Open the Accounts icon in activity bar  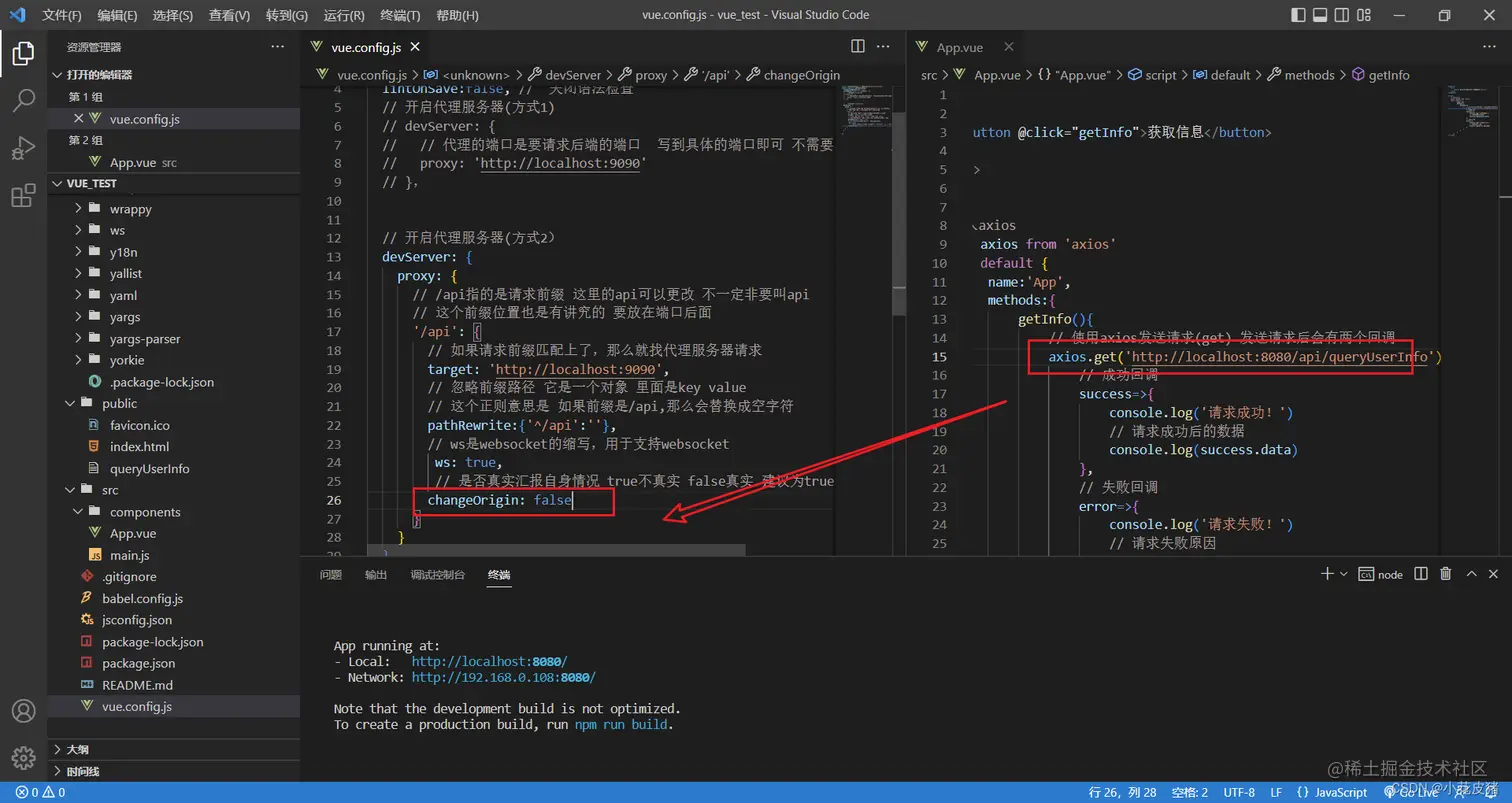click(23, 711)
